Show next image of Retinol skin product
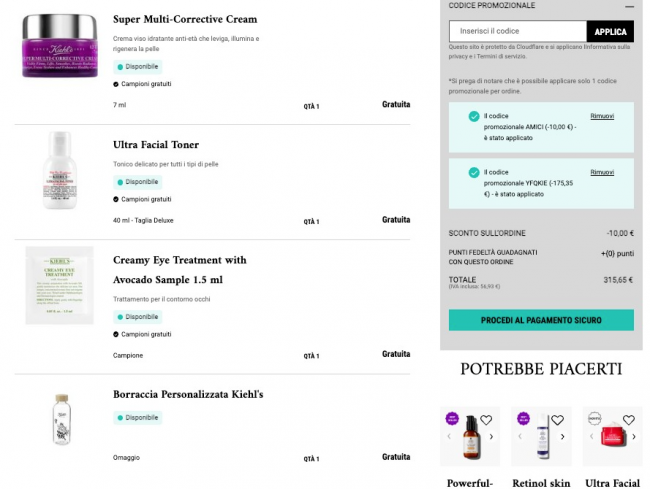This screenshot has width=650, height=489. click(x=563, y=437)
